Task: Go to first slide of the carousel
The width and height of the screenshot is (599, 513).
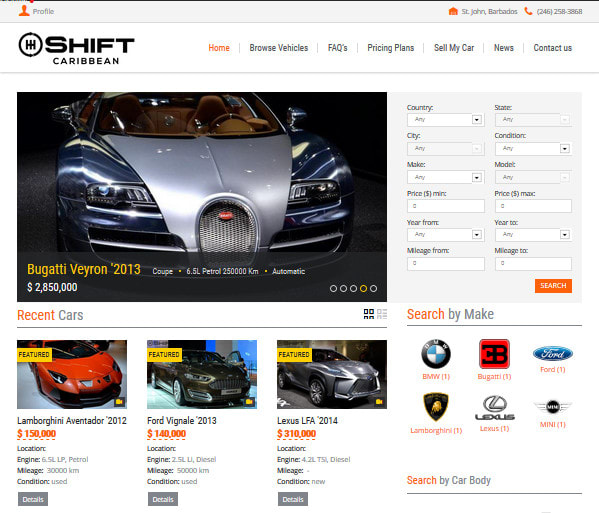Action: tap(333, 289)
